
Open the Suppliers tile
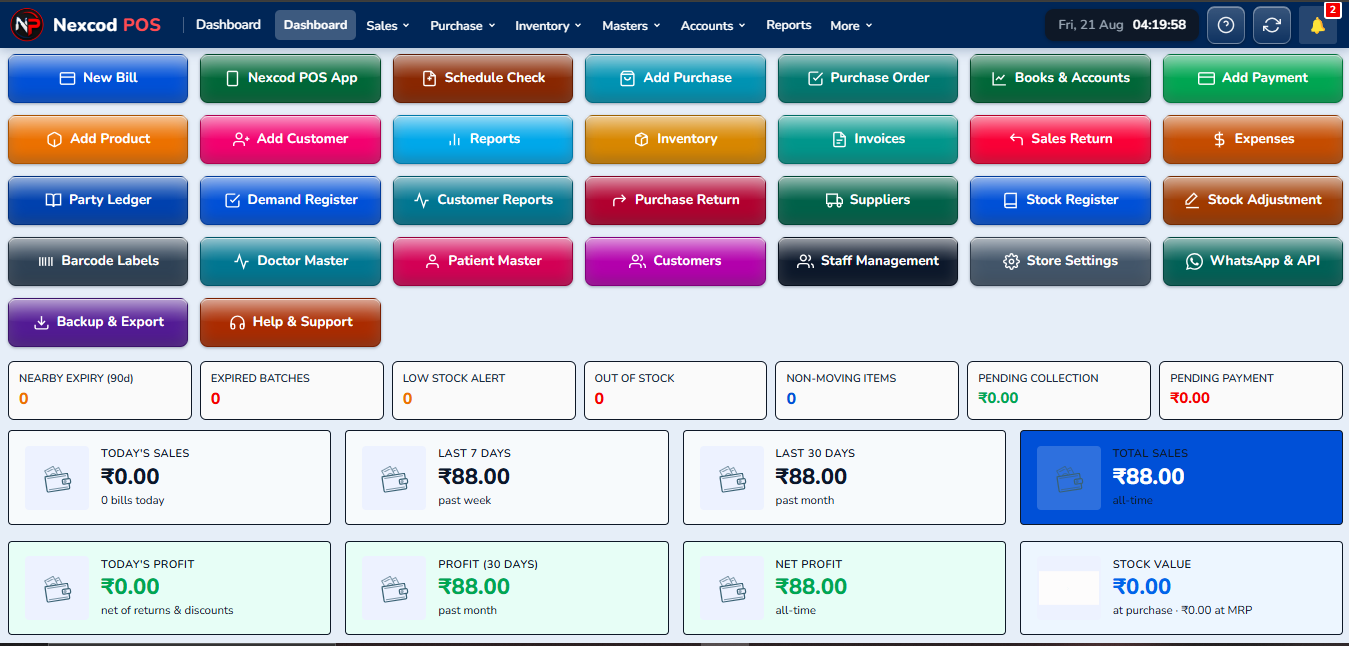[x=868, y=200]
